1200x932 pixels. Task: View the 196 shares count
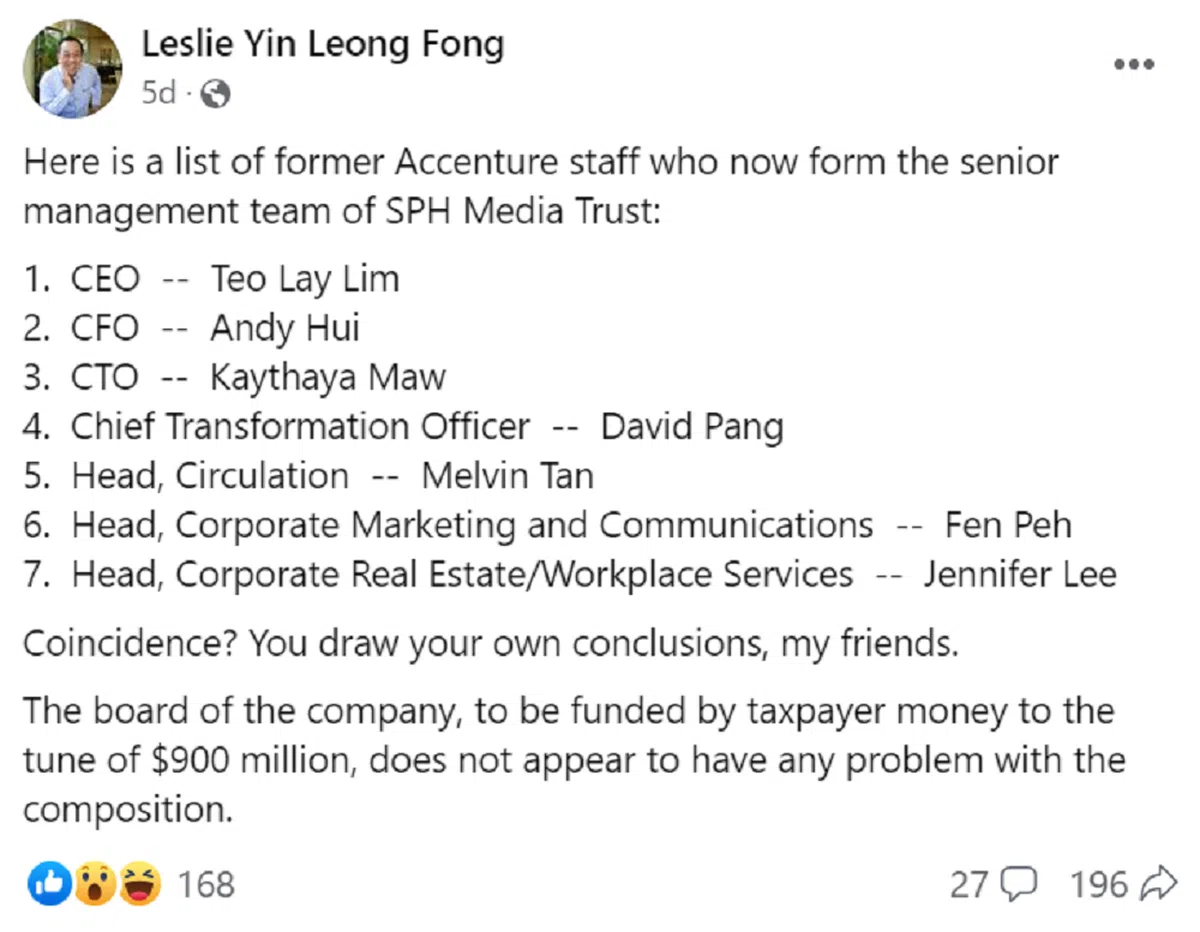click(1098, 884)
